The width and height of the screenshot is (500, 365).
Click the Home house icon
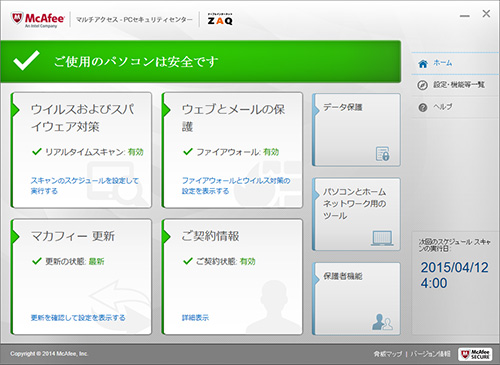click(423, 63)
